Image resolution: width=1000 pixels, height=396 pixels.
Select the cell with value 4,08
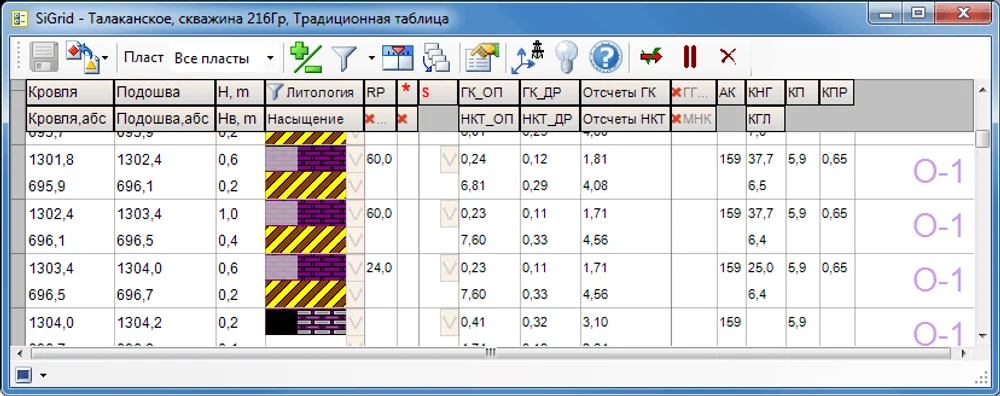(x=625, y=186)
